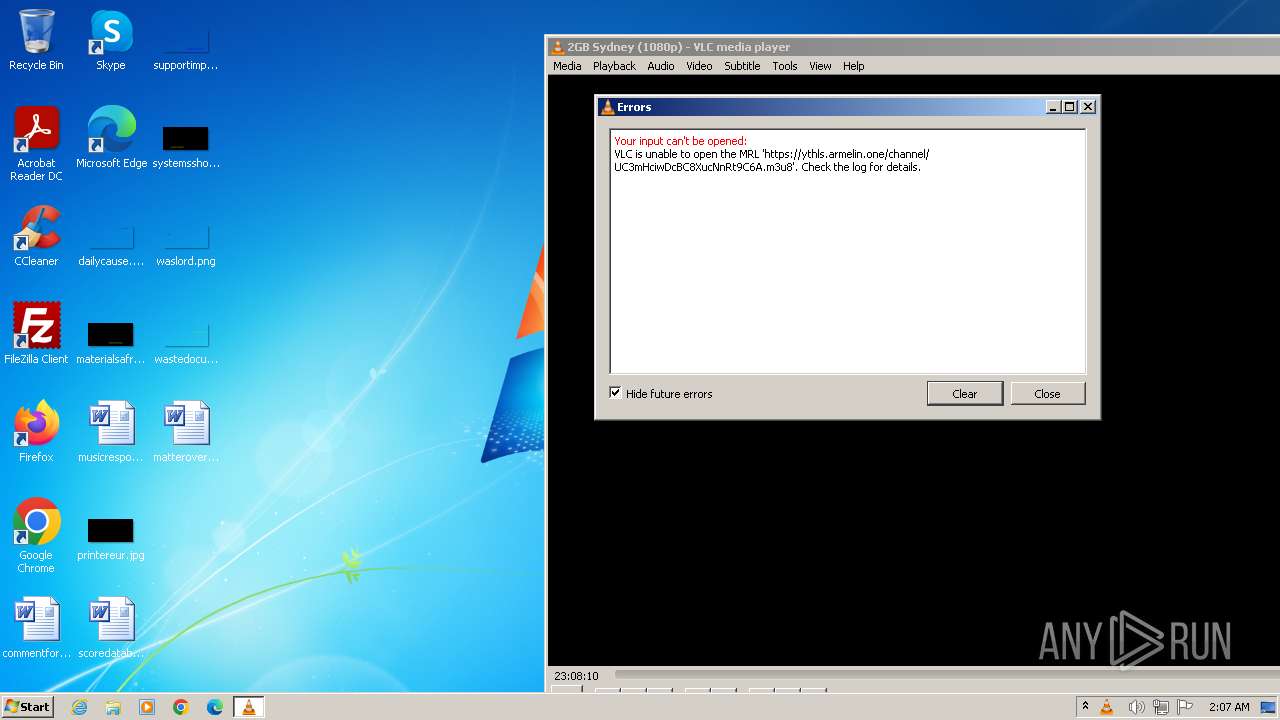Open Acrobat Reader DC shortcut
The width and height of the screenshot is (1280, 720).
(36, 144)
